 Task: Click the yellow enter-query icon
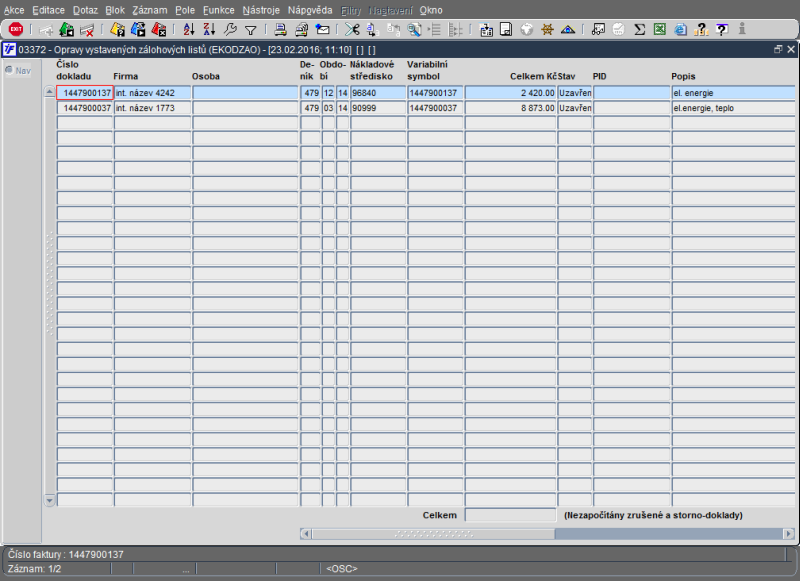click(x=117, y=30)
